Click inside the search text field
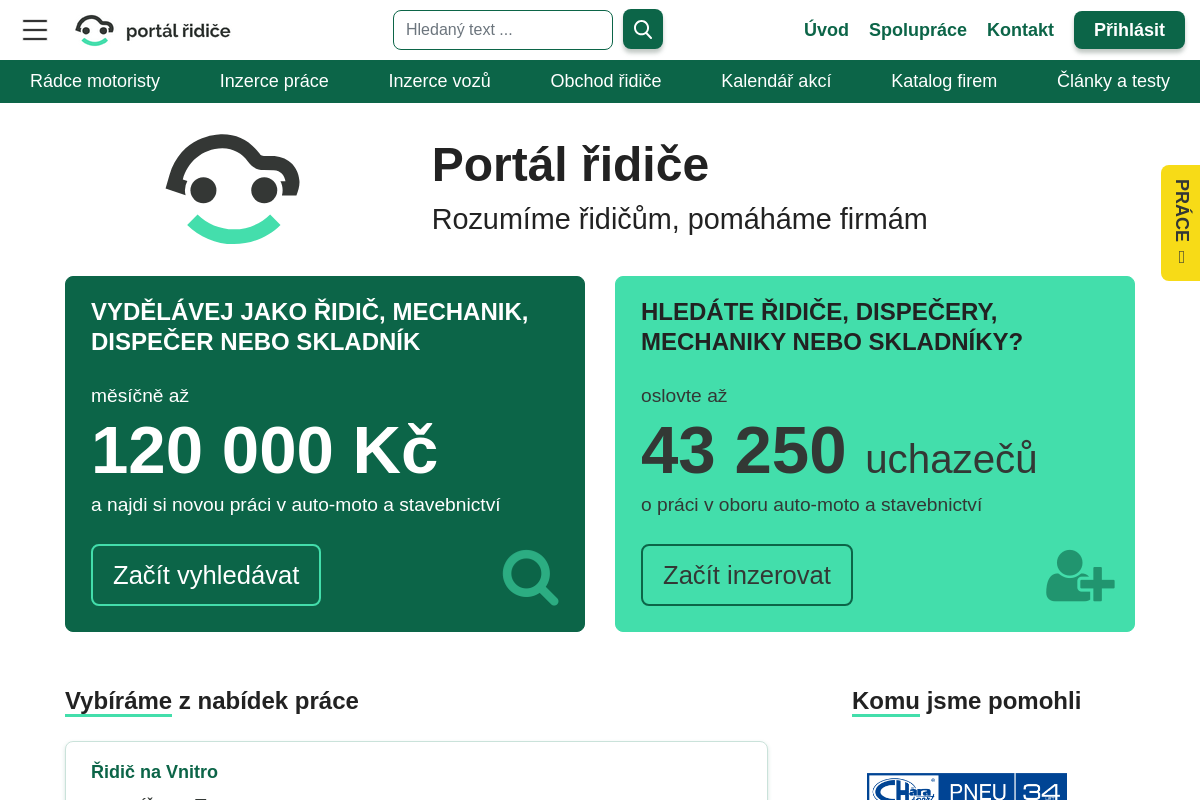1200x800 pixels. [x=503, y=30]
